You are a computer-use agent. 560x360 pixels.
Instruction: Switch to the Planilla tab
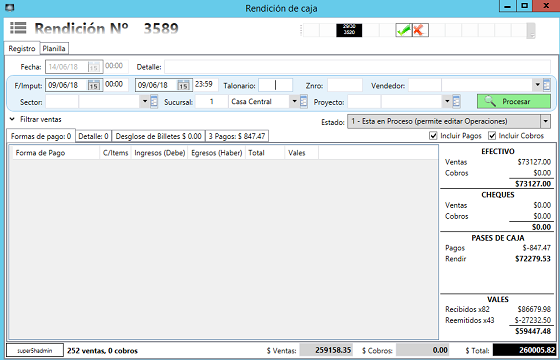pos(54,49)
